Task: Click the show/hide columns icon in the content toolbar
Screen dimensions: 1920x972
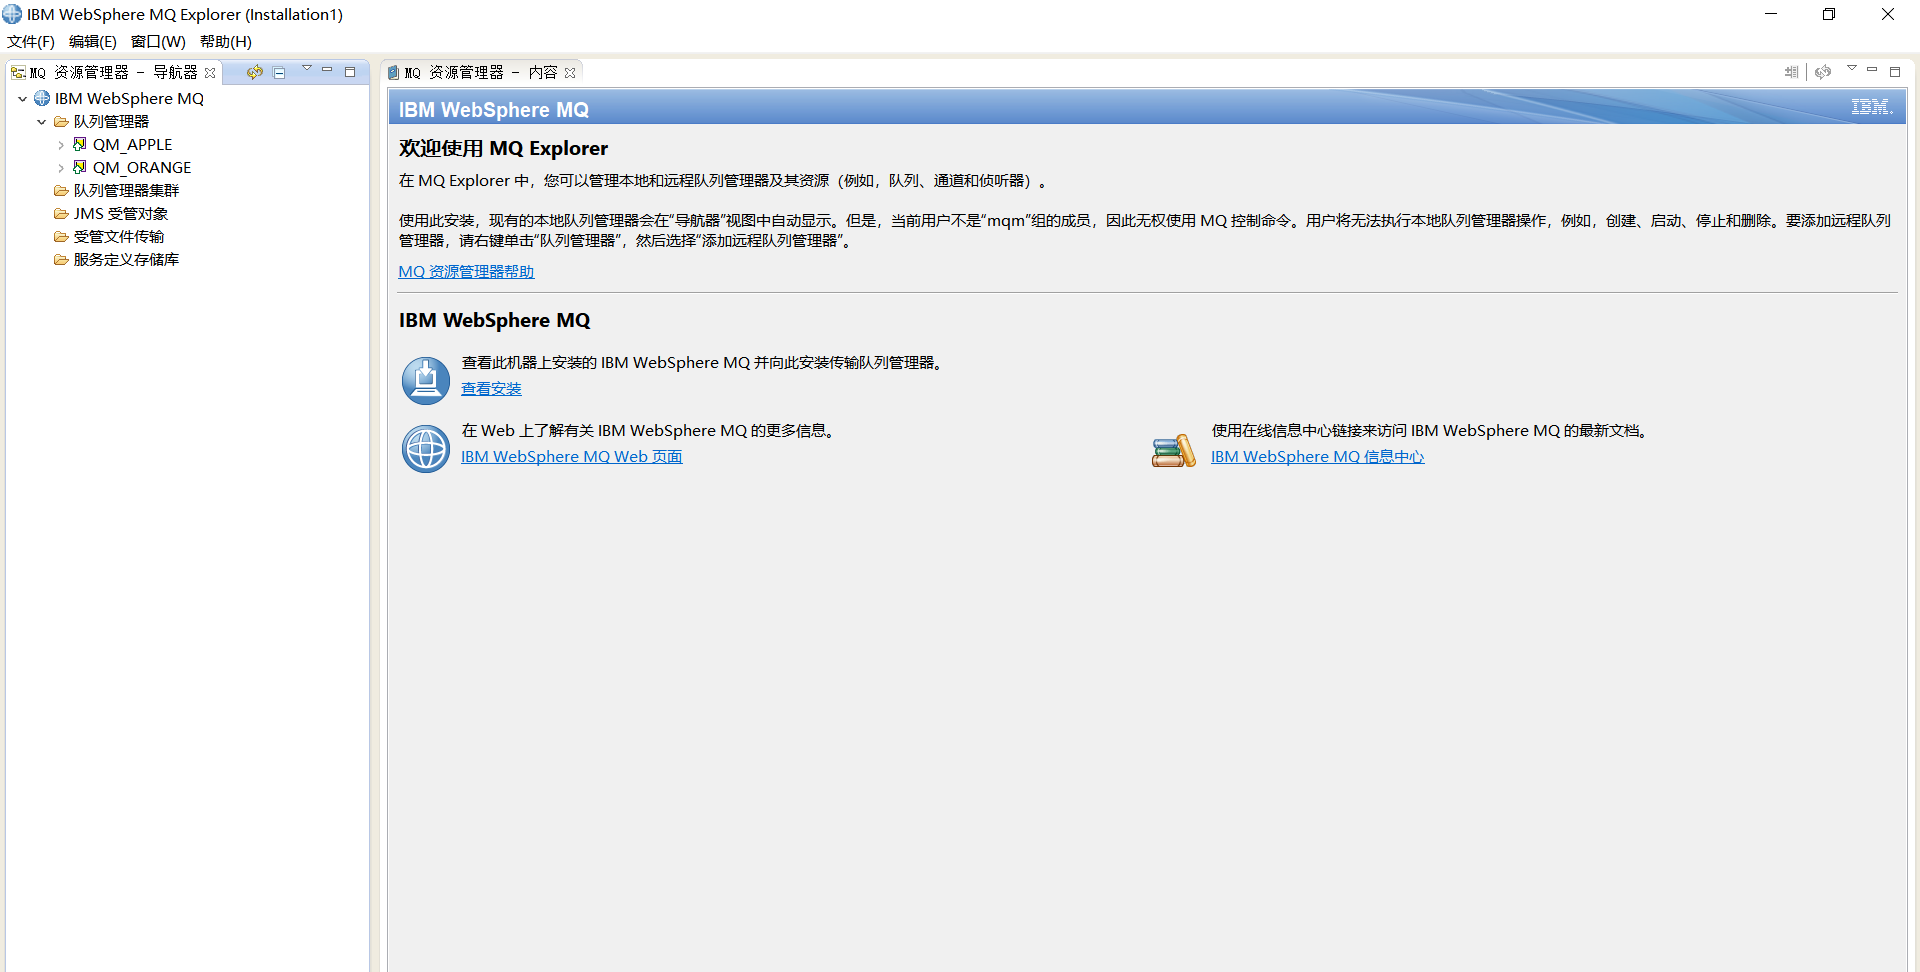Action: click(1792, 72)
